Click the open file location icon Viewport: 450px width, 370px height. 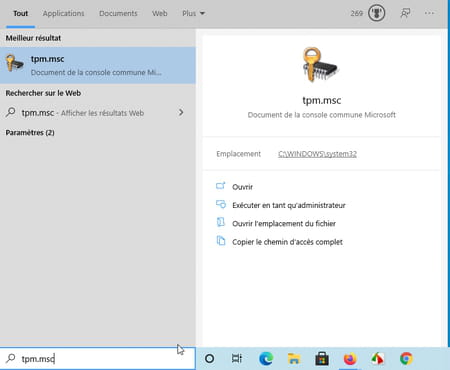221,222
